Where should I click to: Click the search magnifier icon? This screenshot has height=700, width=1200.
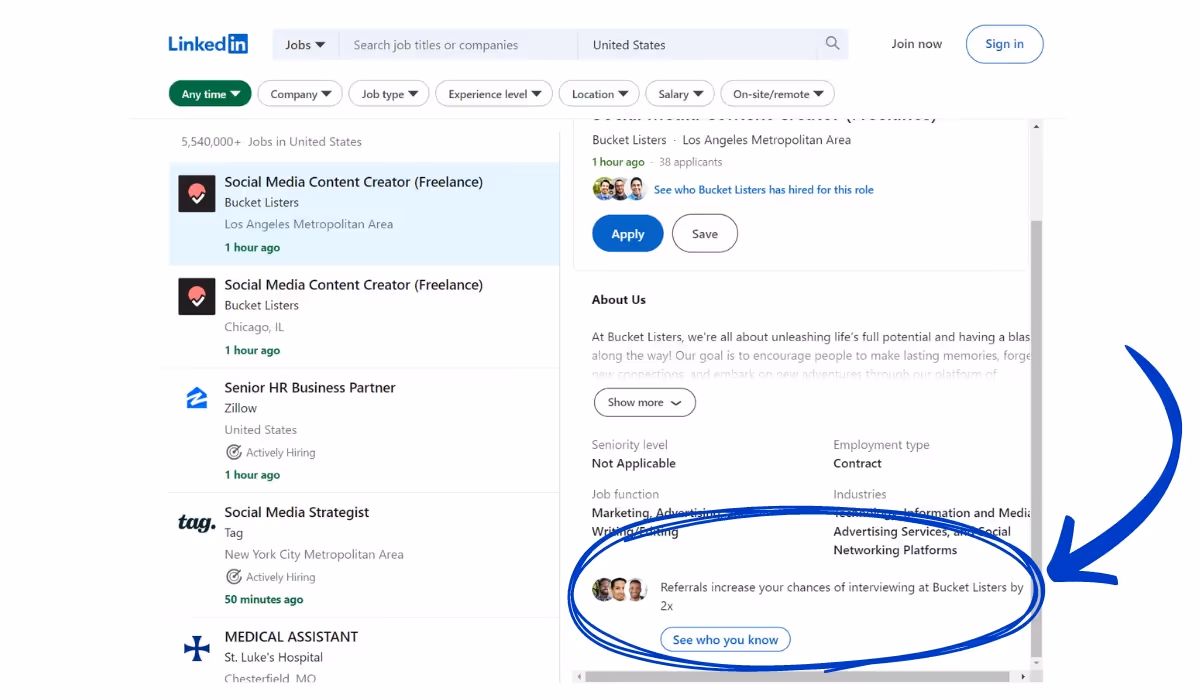tap(832, 44)
